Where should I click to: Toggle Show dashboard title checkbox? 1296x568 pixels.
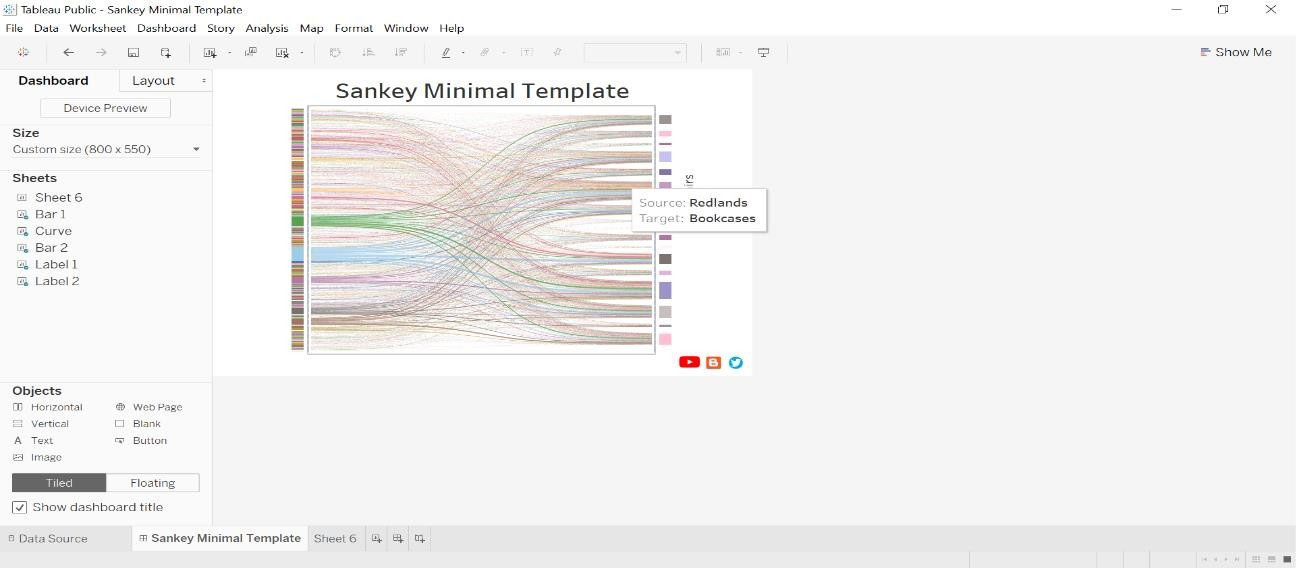(19, 507)
